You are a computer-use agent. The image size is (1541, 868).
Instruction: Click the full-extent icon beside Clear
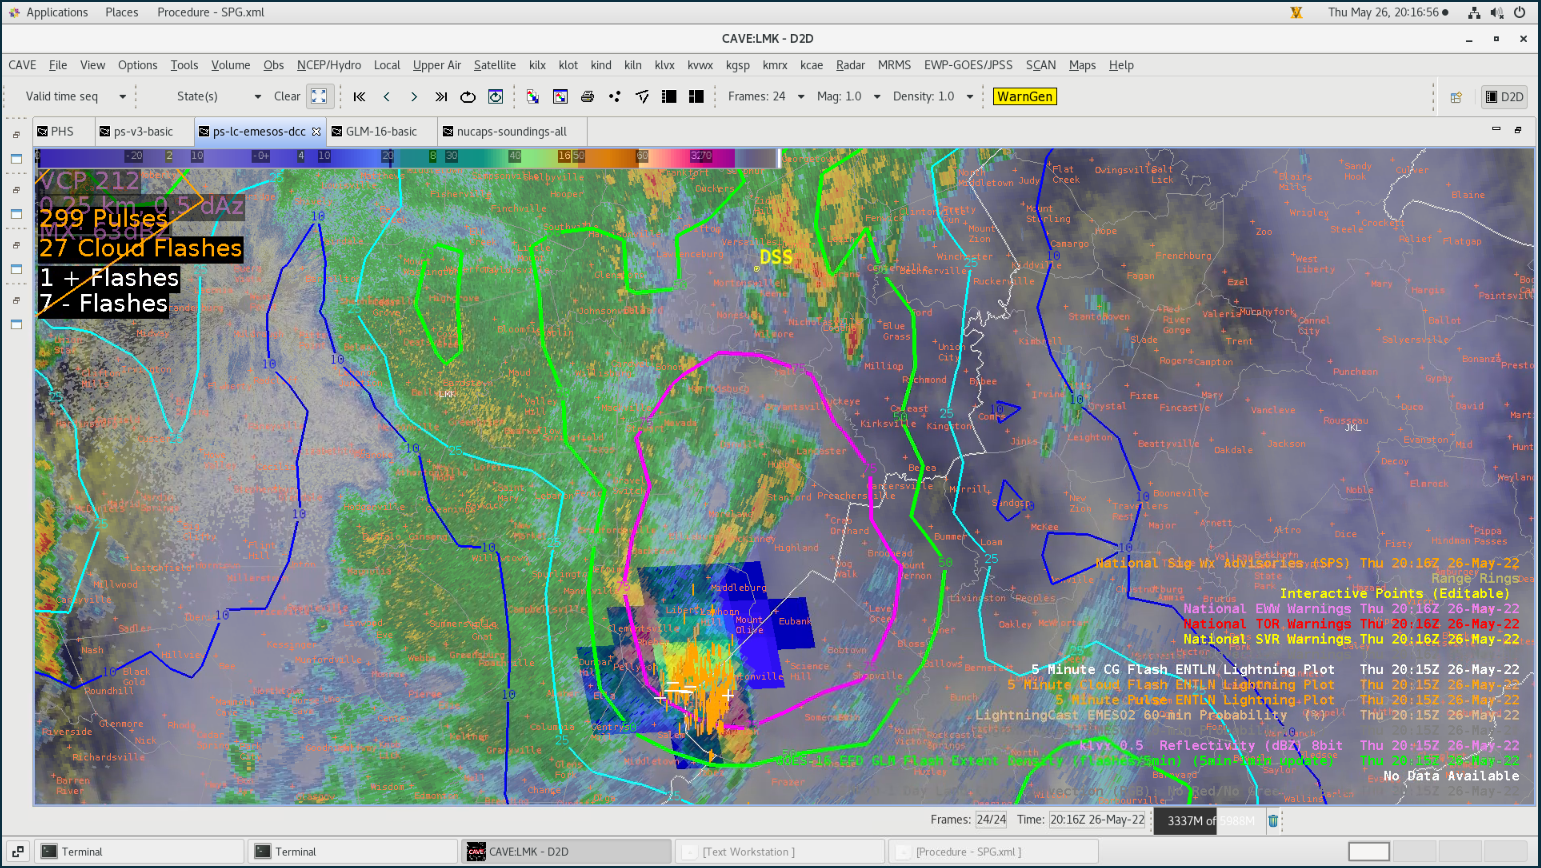click(319, 97)
